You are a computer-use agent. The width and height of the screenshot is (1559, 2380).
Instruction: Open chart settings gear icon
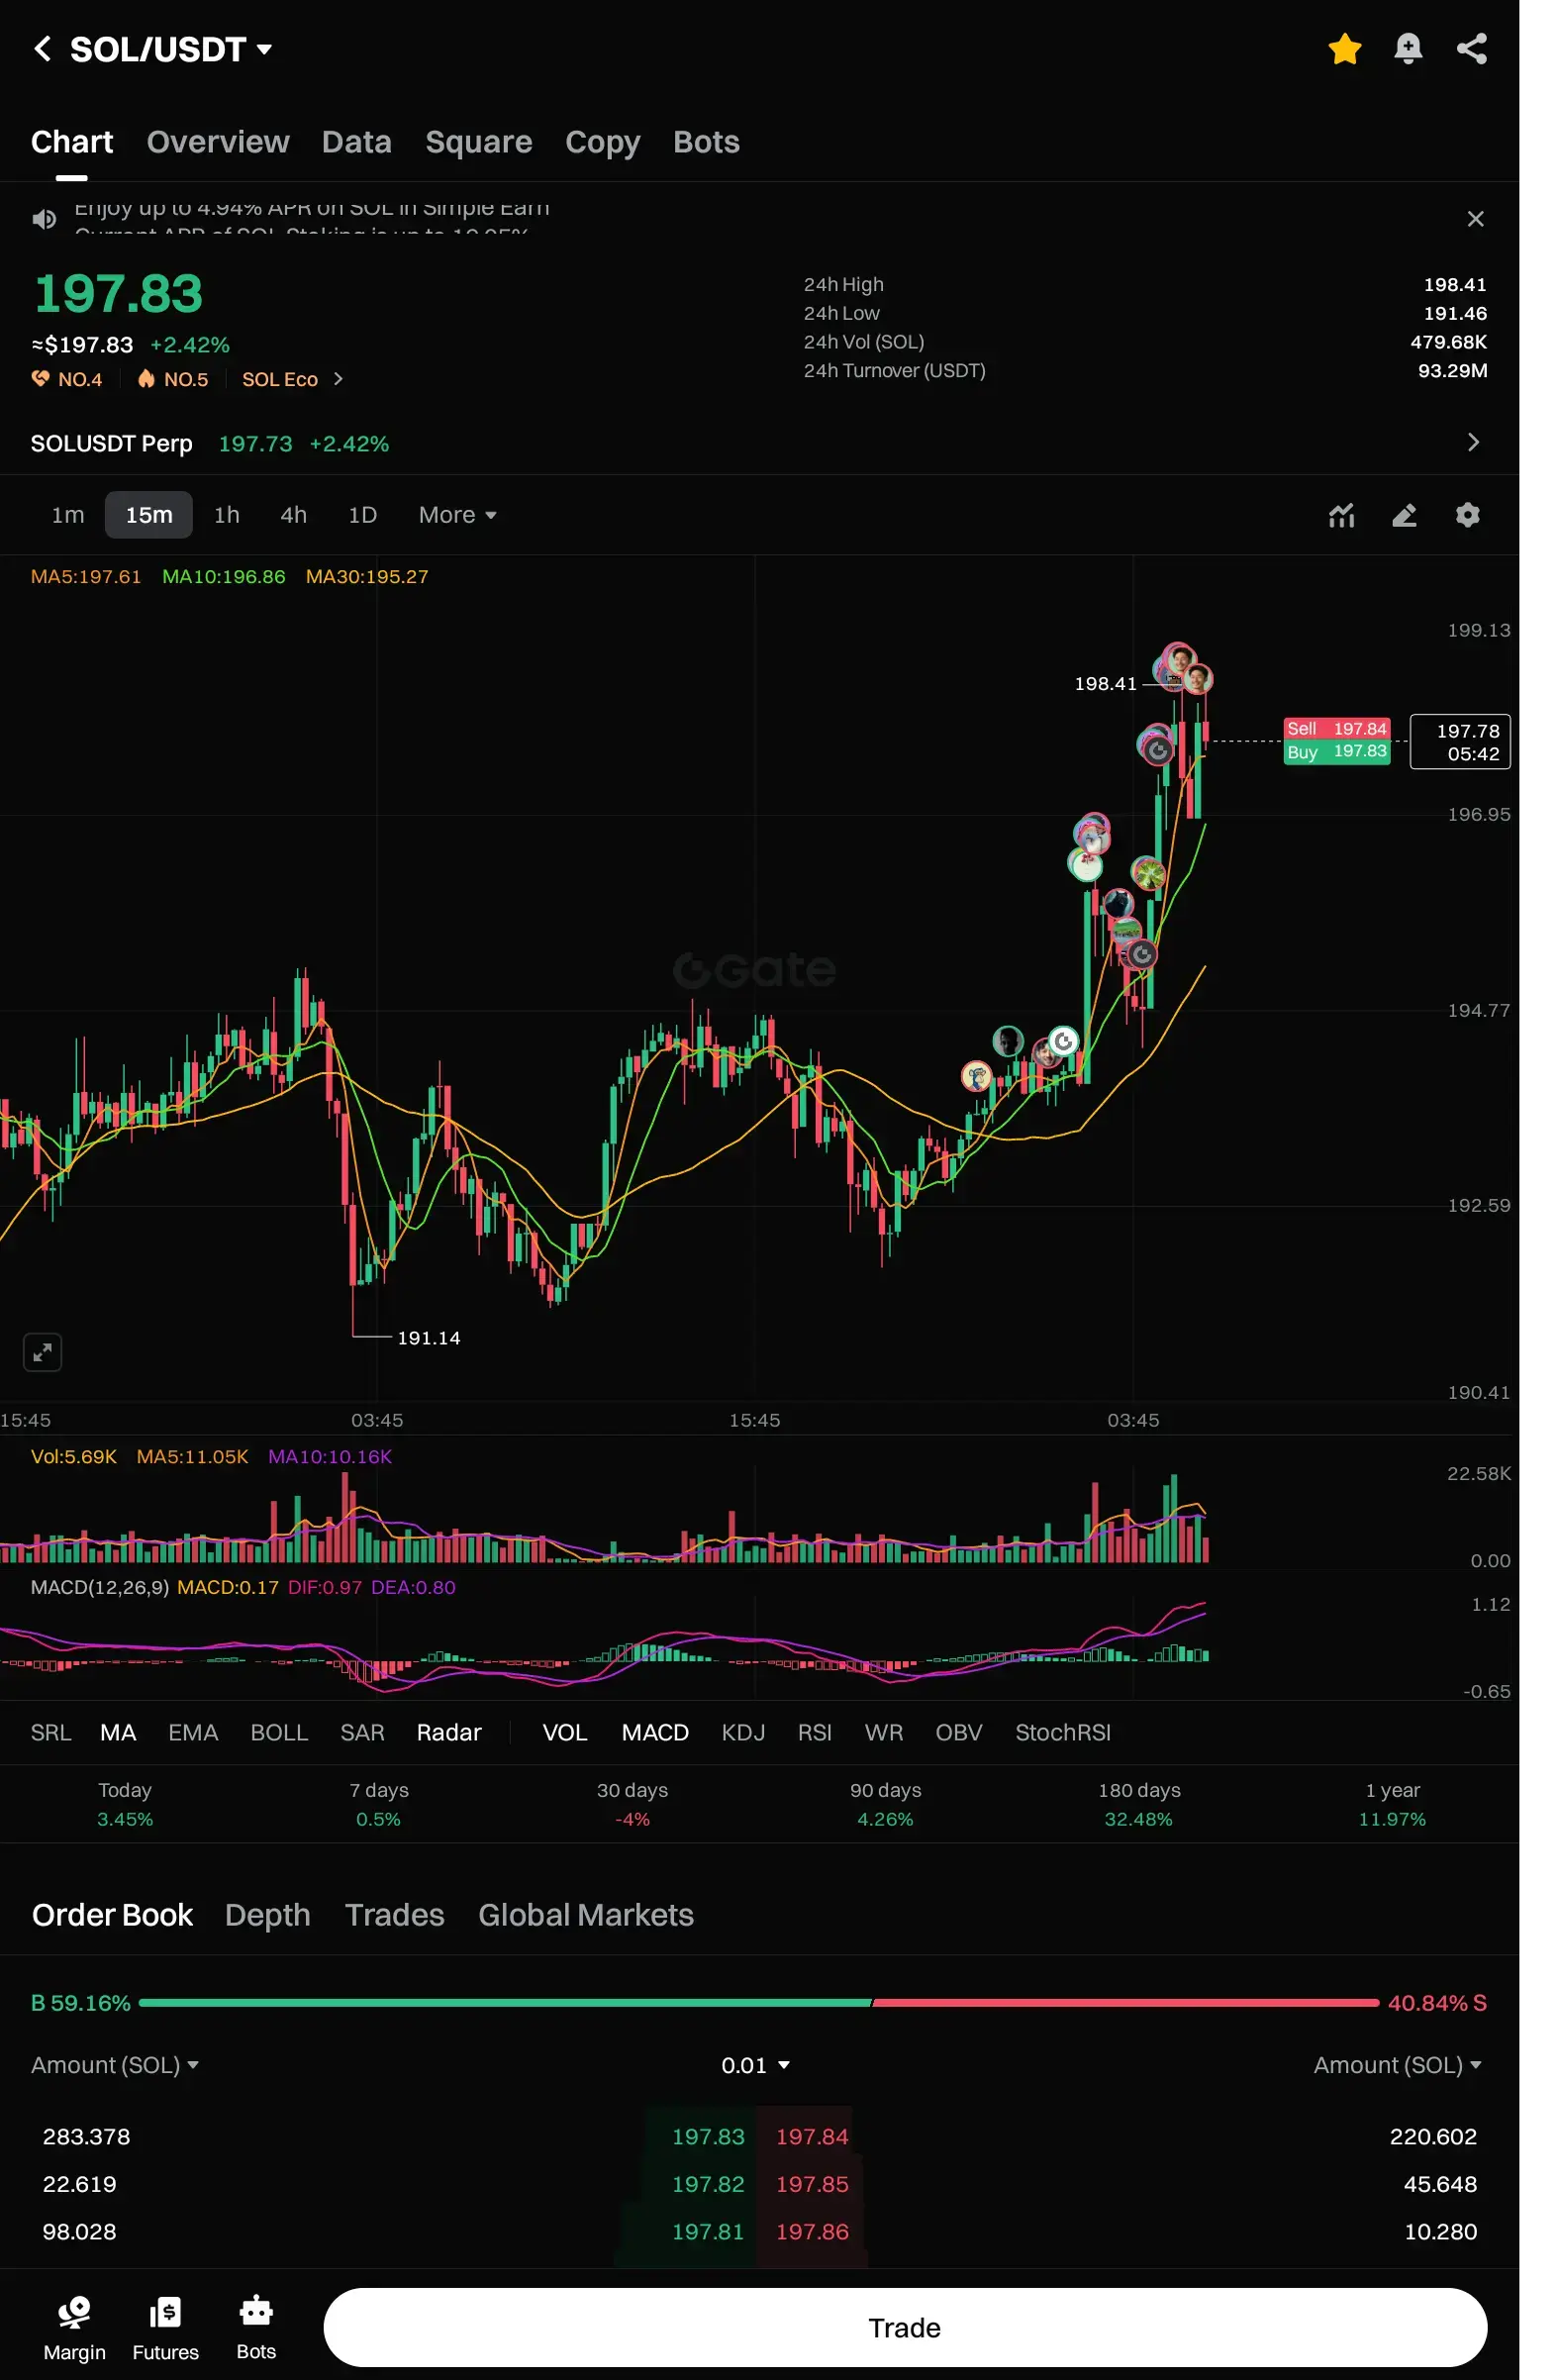point(1466,515)
